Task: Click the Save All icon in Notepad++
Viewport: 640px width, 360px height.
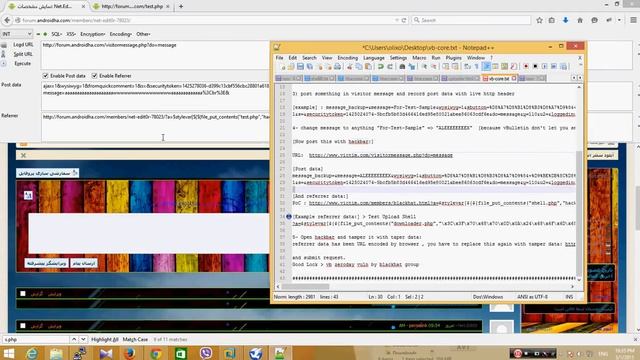Action: click(x=310, y=67)
